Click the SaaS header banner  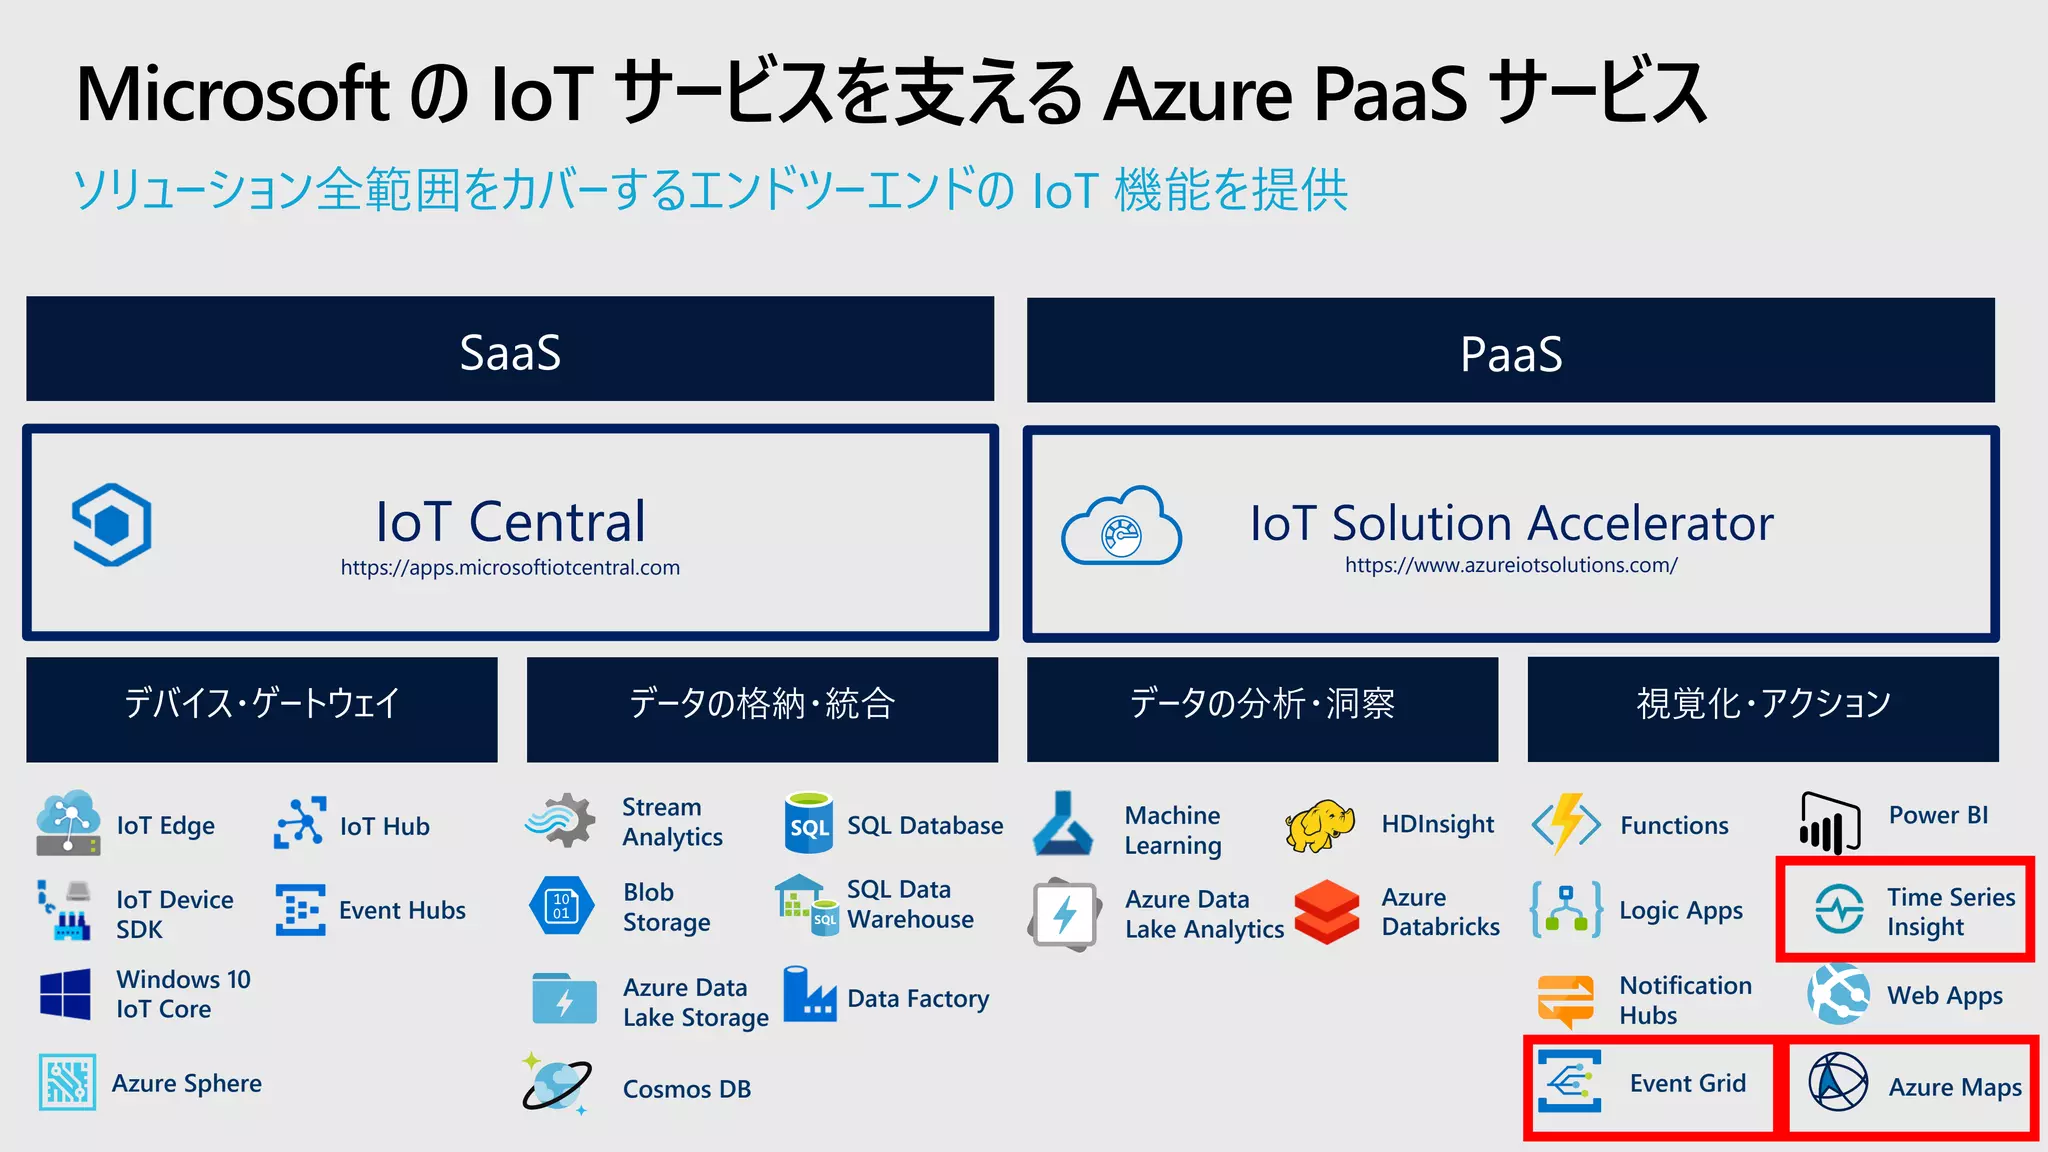[510, 349]
